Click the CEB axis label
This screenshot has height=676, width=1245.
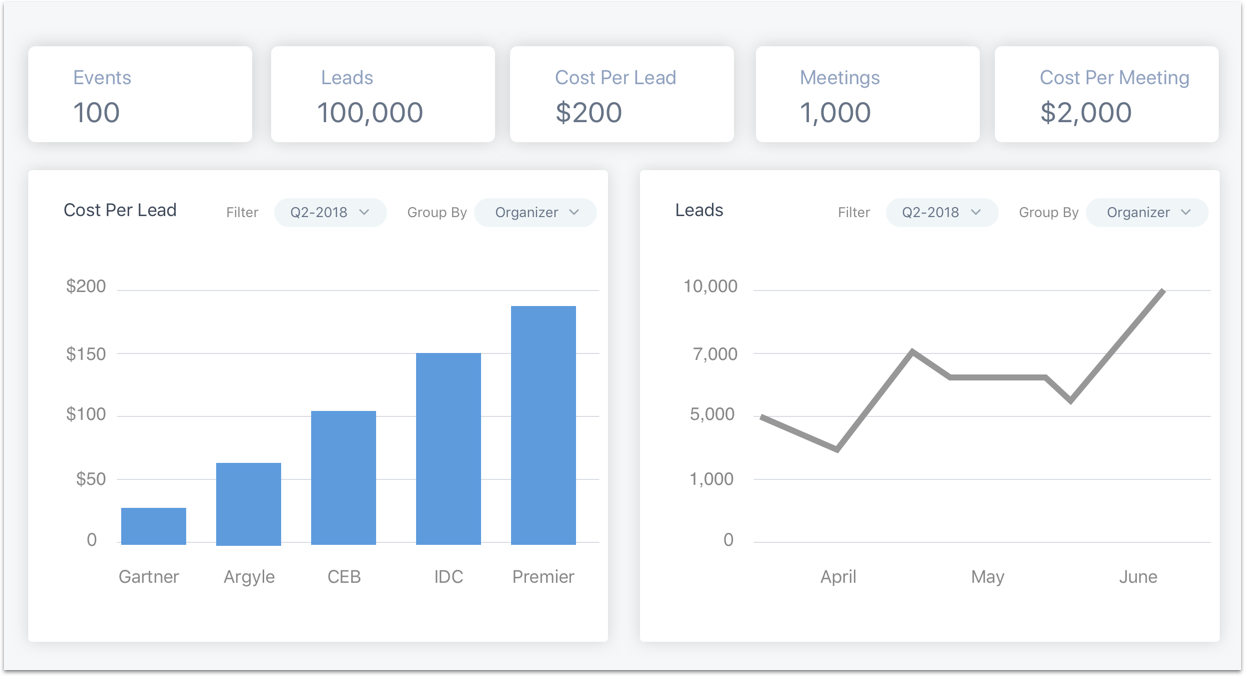tap(344, 577)
